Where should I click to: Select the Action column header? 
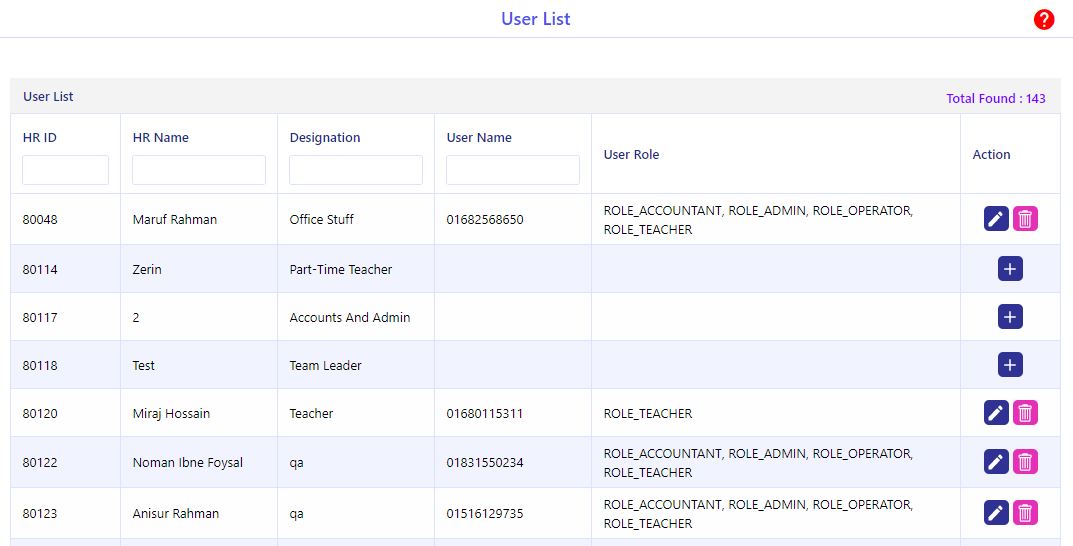pos(991,155)
